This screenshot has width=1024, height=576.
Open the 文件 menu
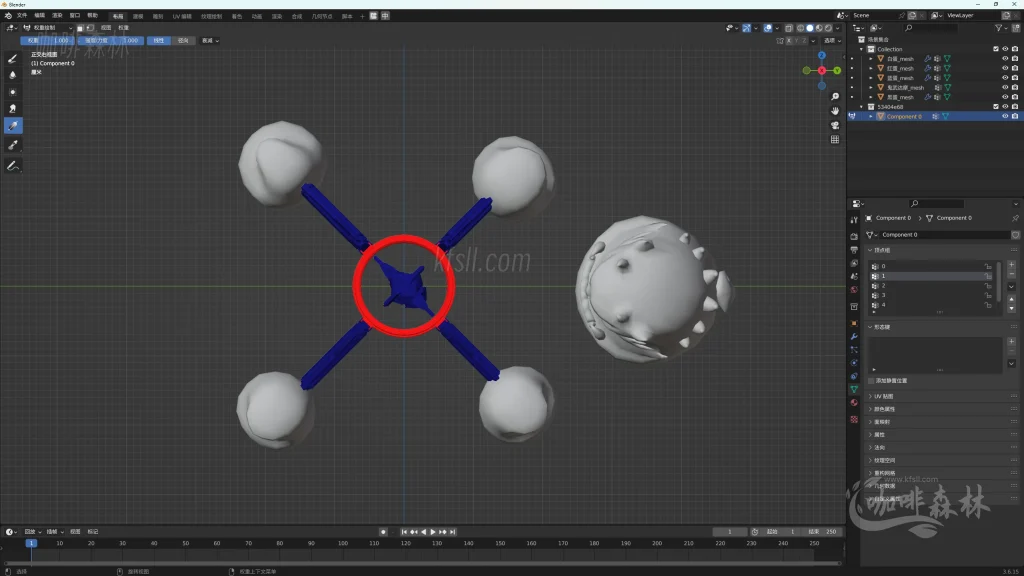tap(22, 16)
